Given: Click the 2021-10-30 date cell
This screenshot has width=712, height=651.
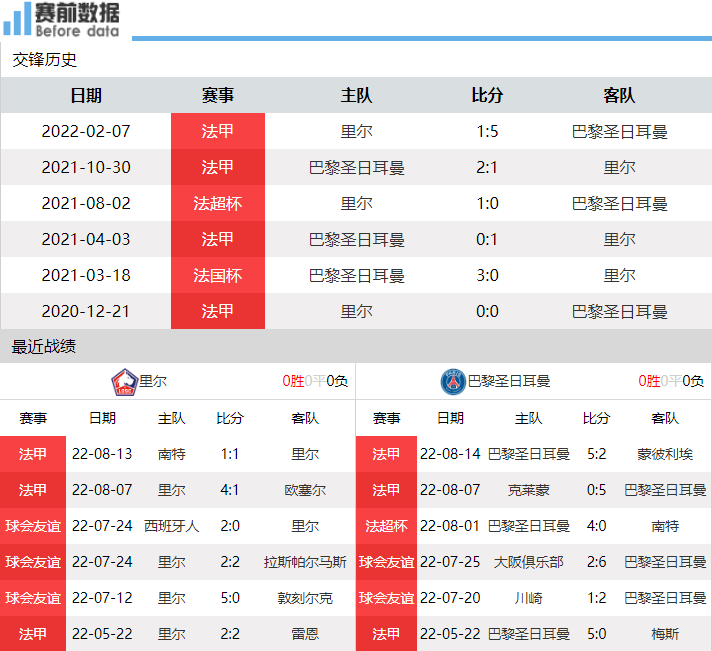Looking at the screenshot, I should (86, 167).
